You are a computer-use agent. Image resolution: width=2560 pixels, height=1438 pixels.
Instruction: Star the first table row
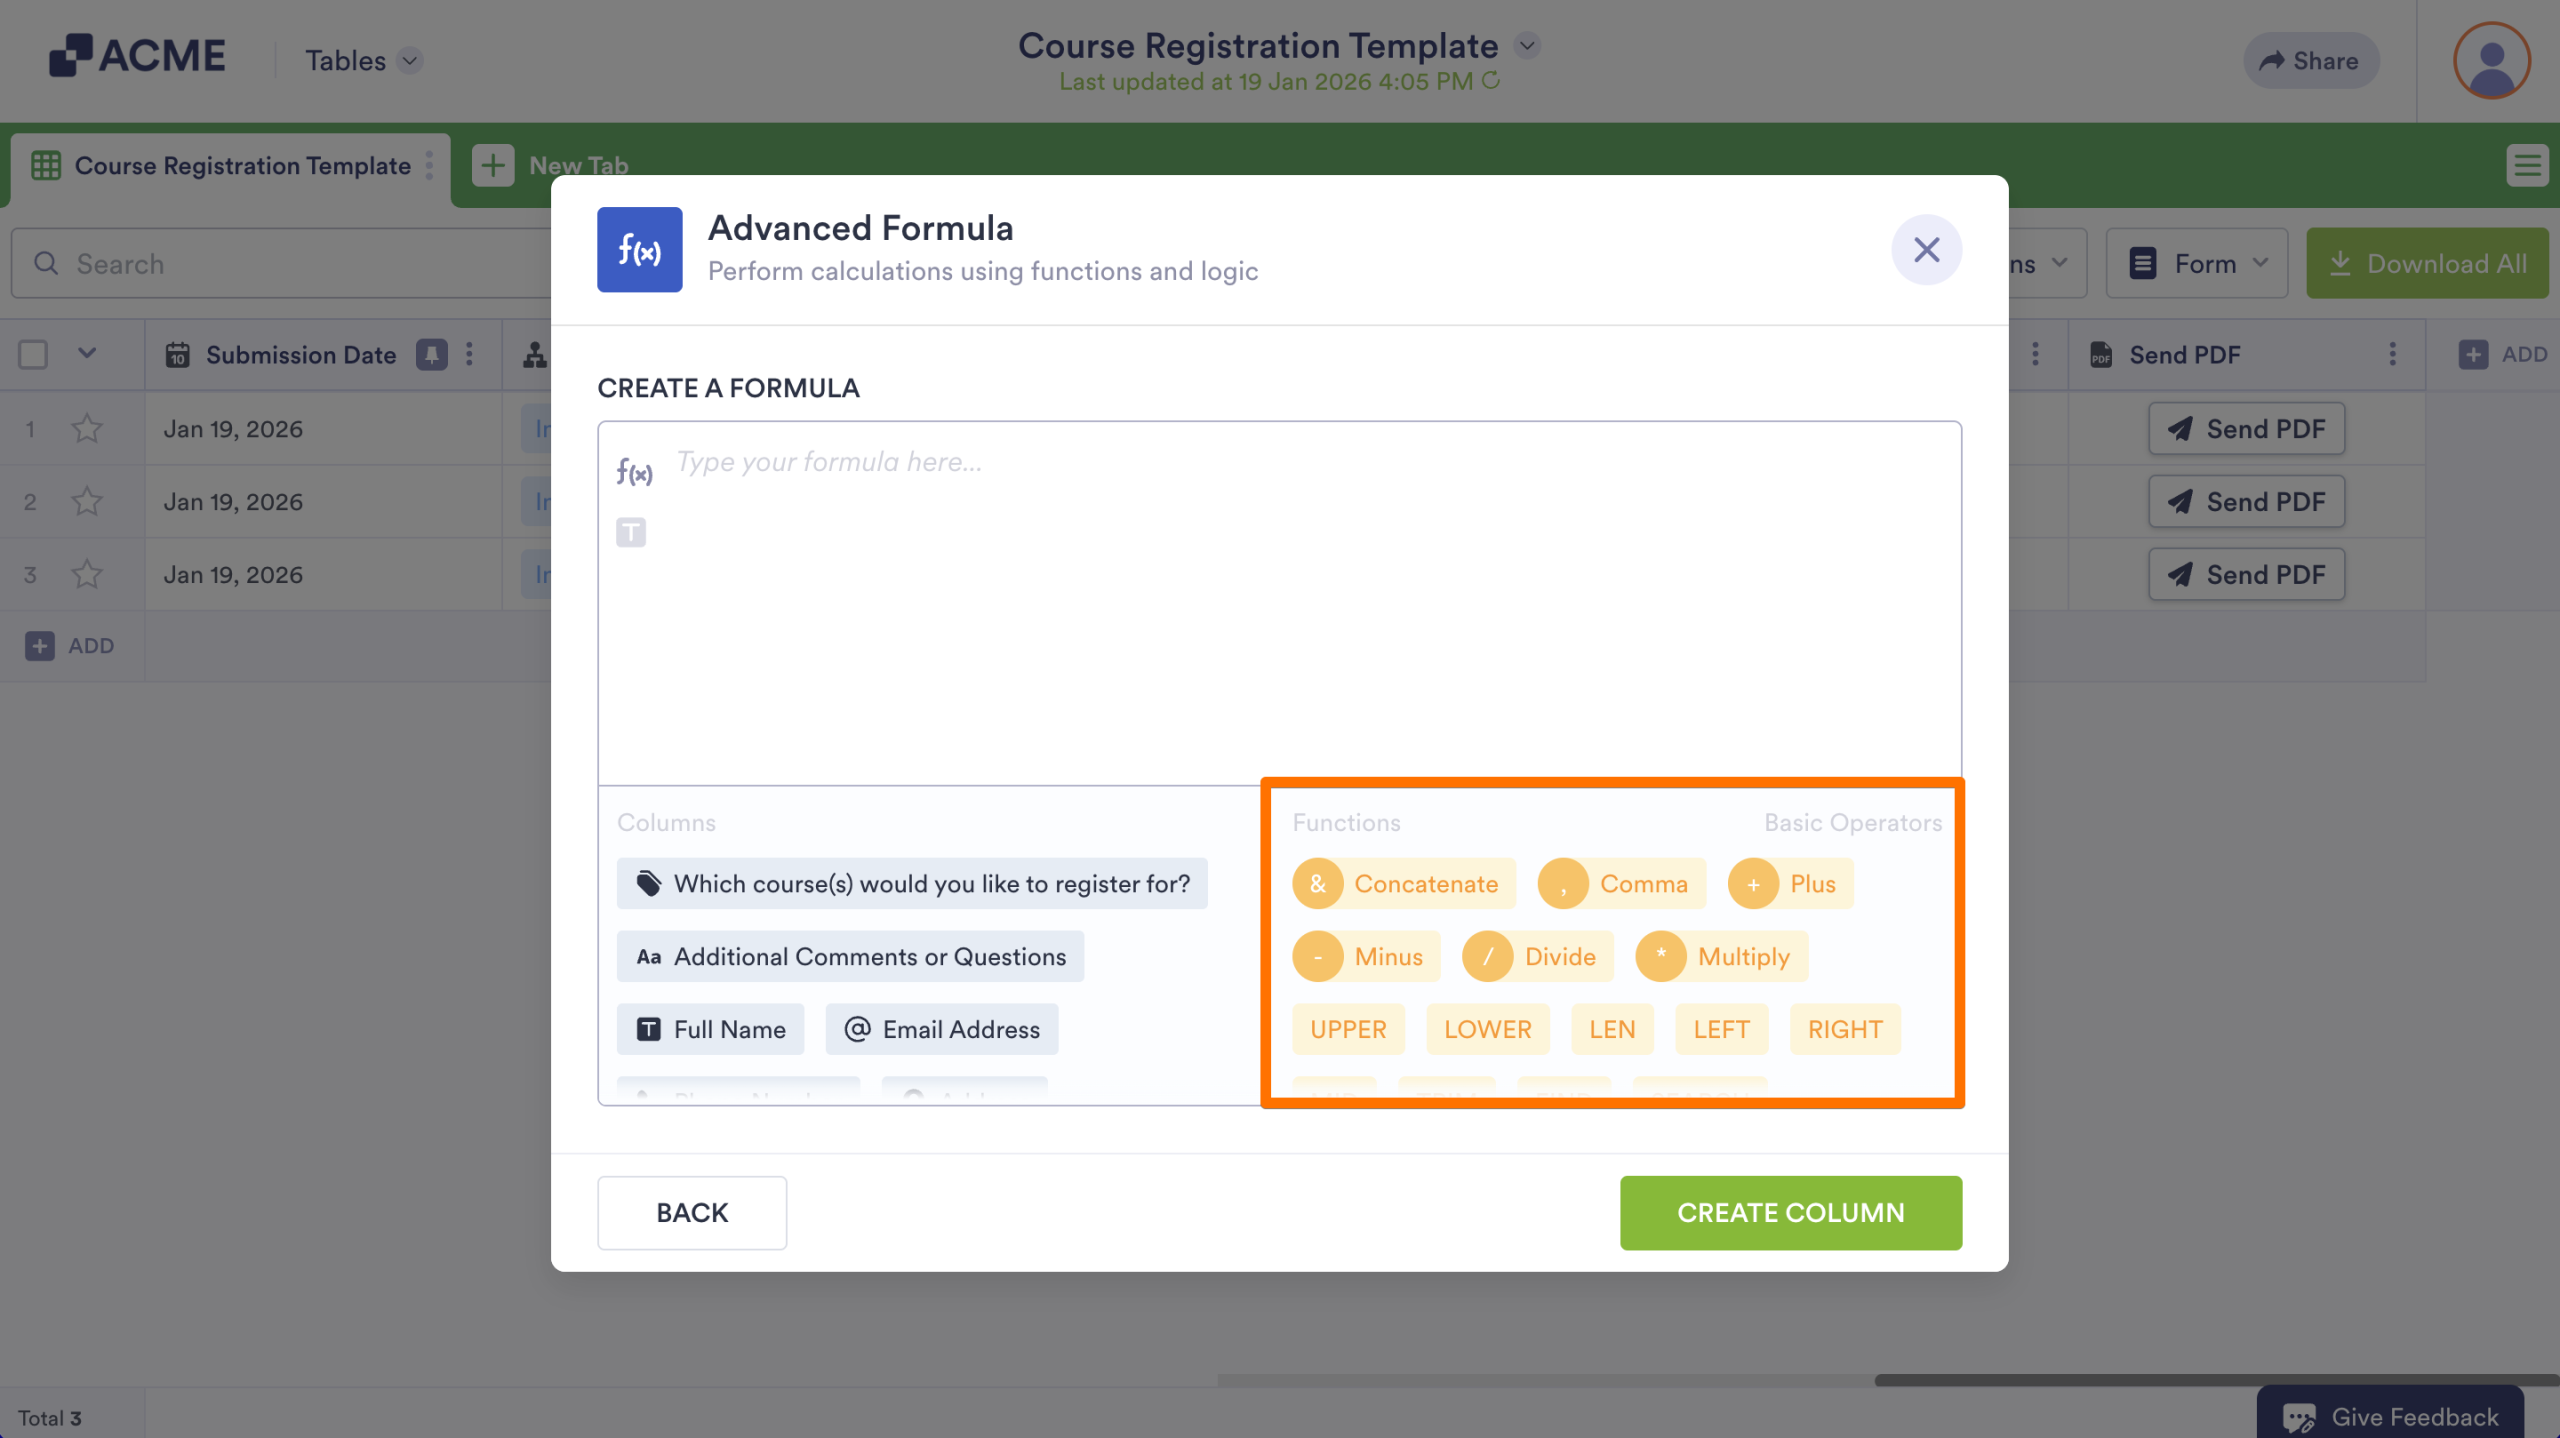point(87,429)
